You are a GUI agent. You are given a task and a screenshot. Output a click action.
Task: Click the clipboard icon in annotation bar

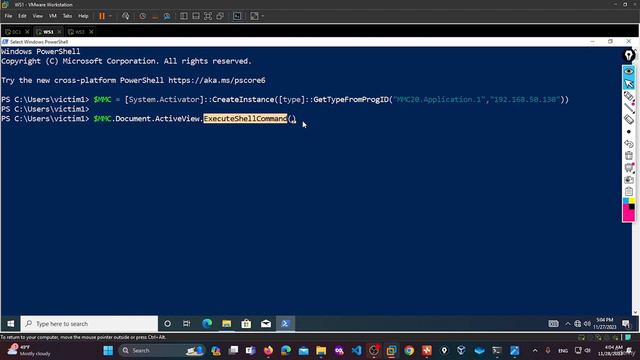(629, 191)
